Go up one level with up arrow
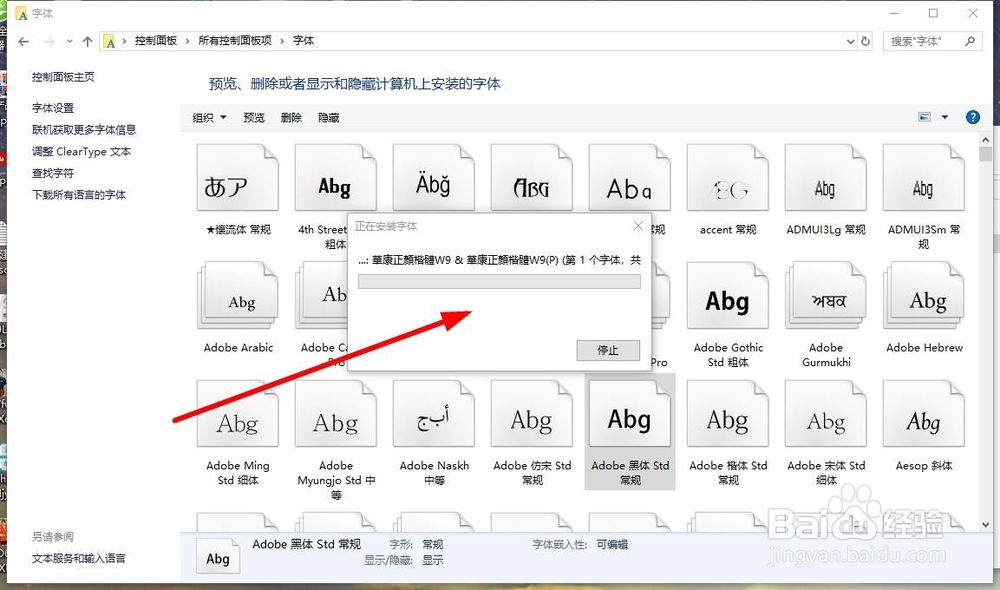 pyautogui.click(x=87, y=41)
